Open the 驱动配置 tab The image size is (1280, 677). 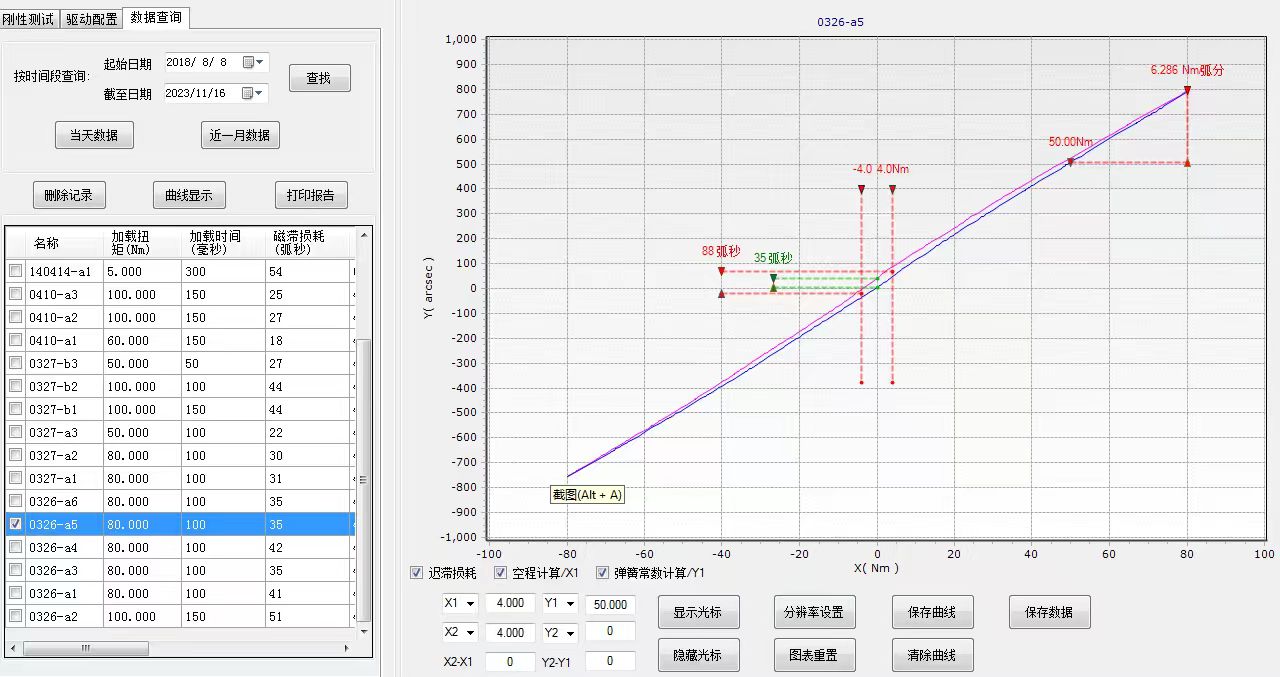click(91, 19)
